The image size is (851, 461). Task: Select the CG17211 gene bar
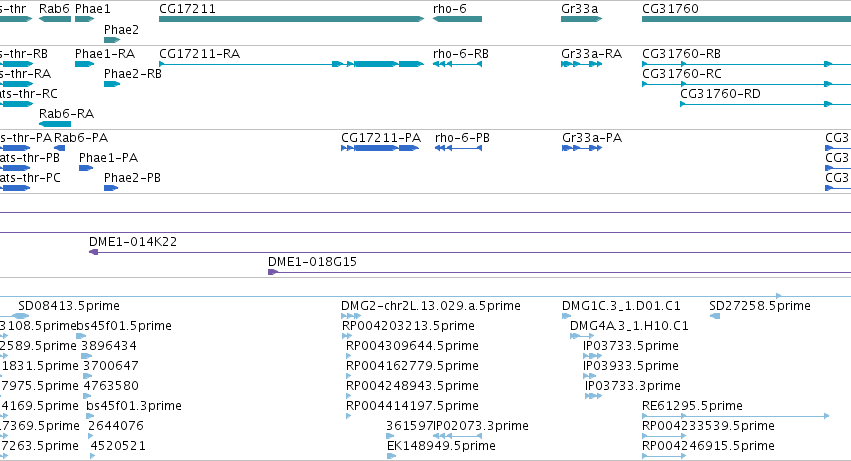click(x=291, y=19)
